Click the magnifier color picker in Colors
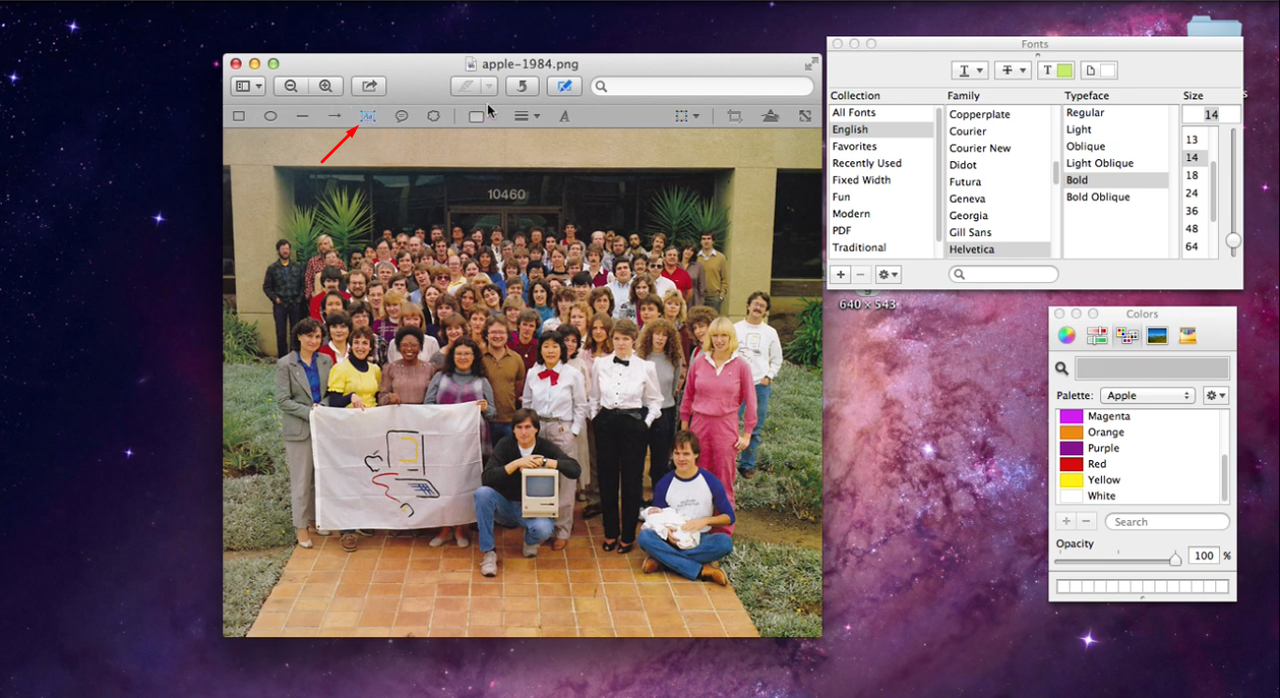 click(x=1062, y=368)
